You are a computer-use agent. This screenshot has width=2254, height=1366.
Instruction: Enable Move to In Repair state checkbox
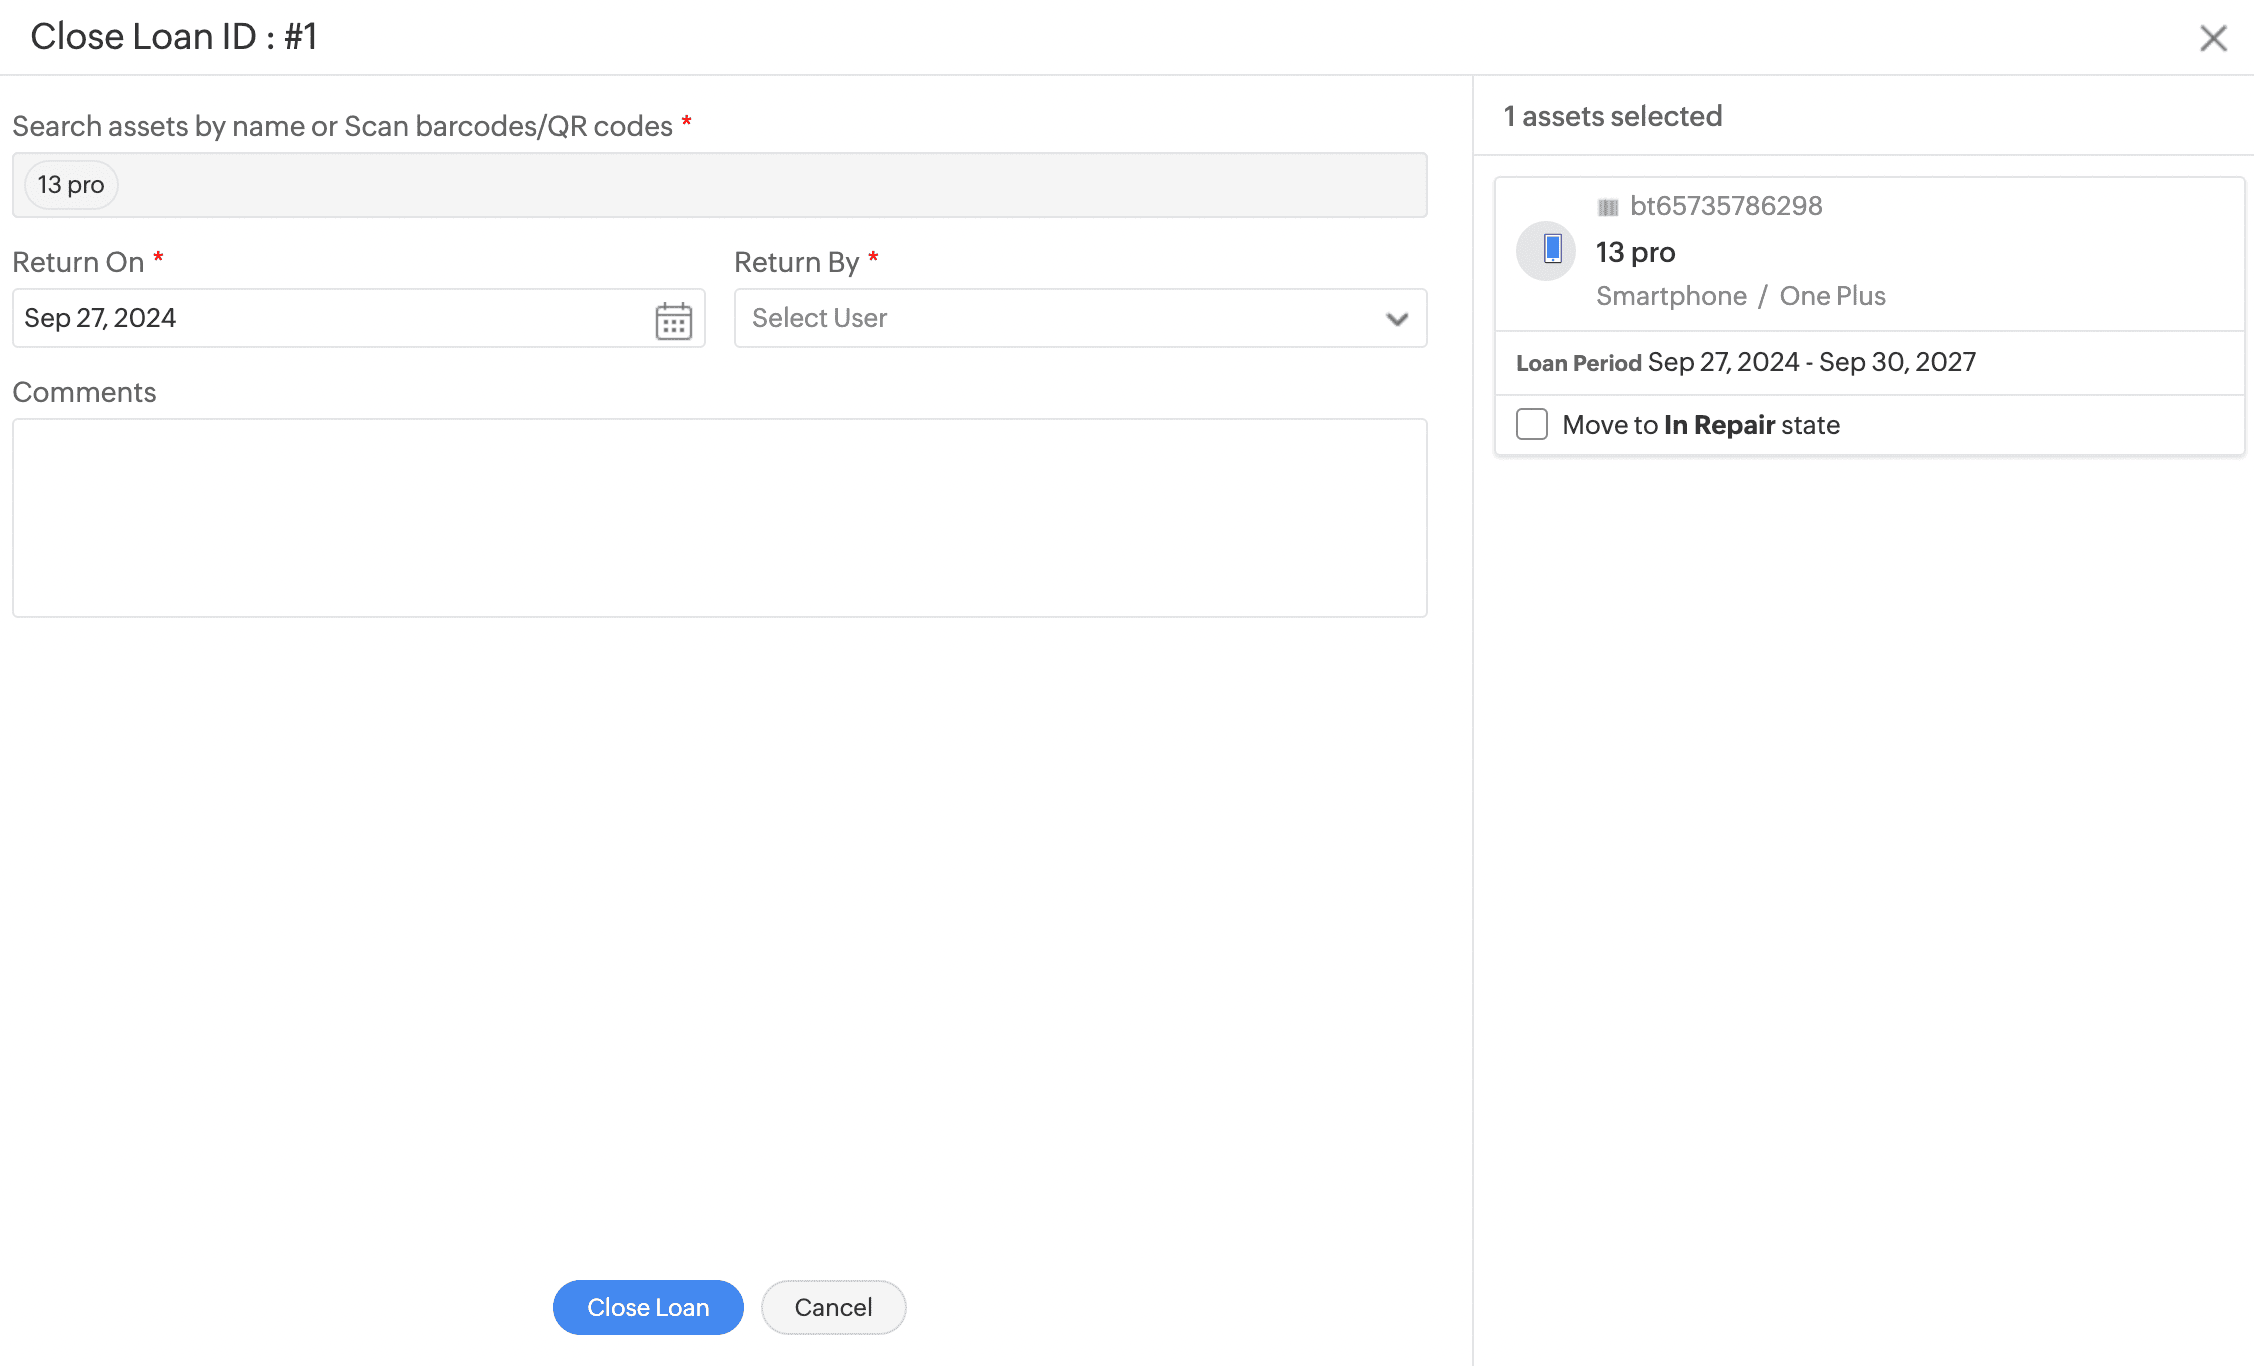tap(1531, 424)
